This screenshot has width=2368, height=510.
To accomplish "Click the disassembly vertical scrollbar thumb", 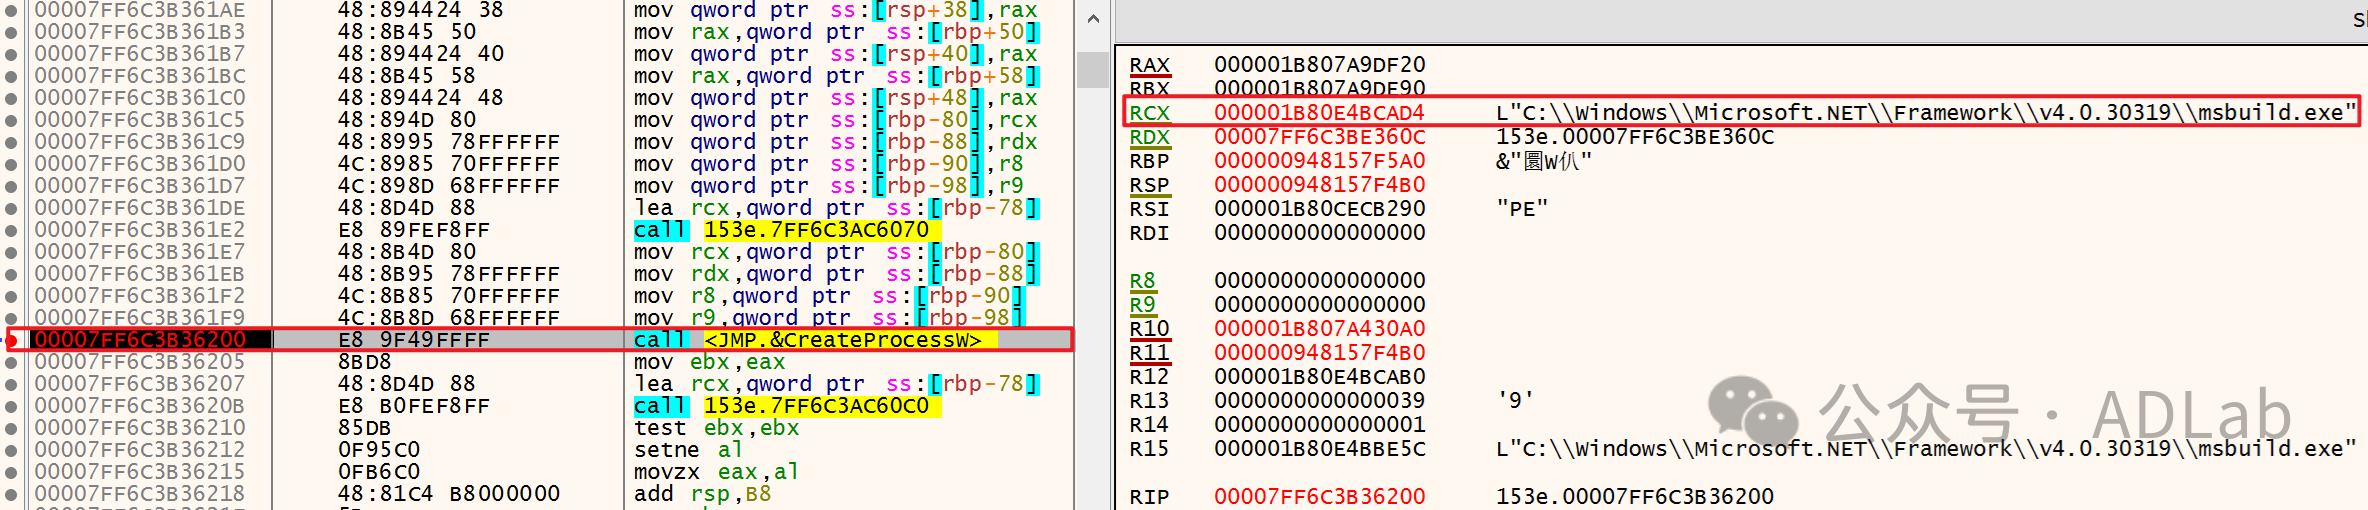I will pos(1092,70).
